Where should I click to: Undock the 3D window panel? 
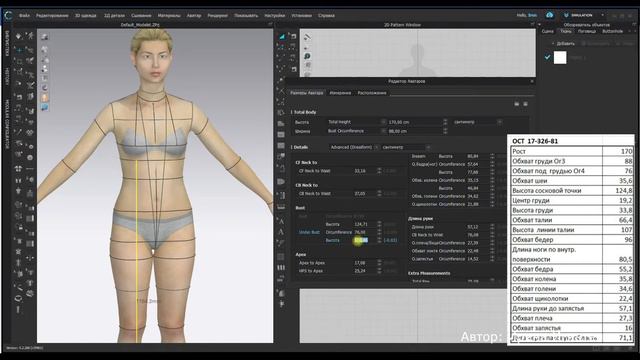(x=270, y=24)
